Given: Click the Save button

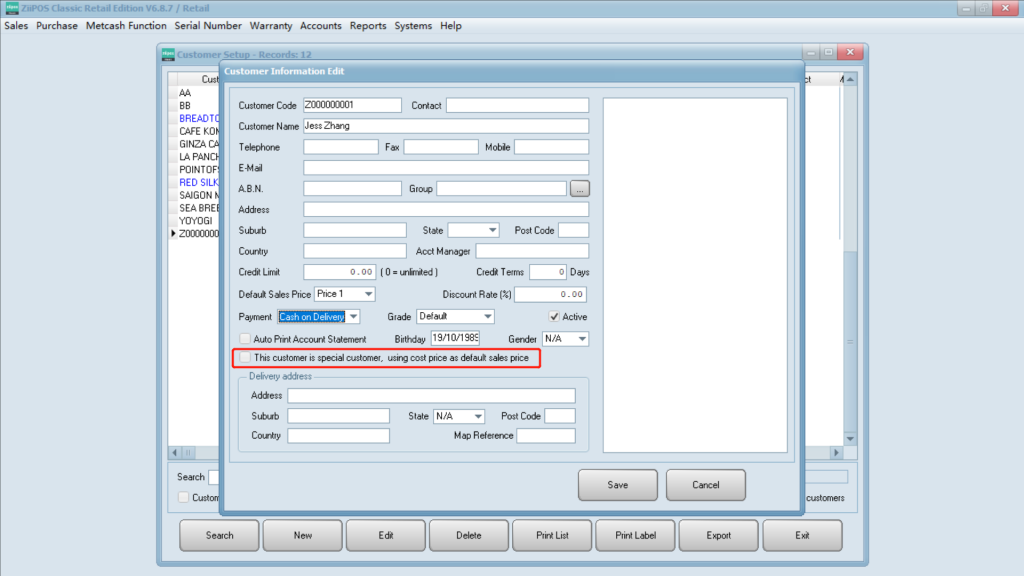Looking at the screenshot, I should click(x=617, y=485).
